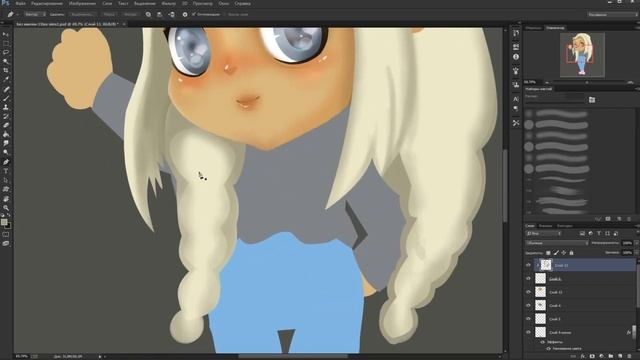The image size is (640, 360).
Task: Open brush preset folder icon
Action: 592,100
